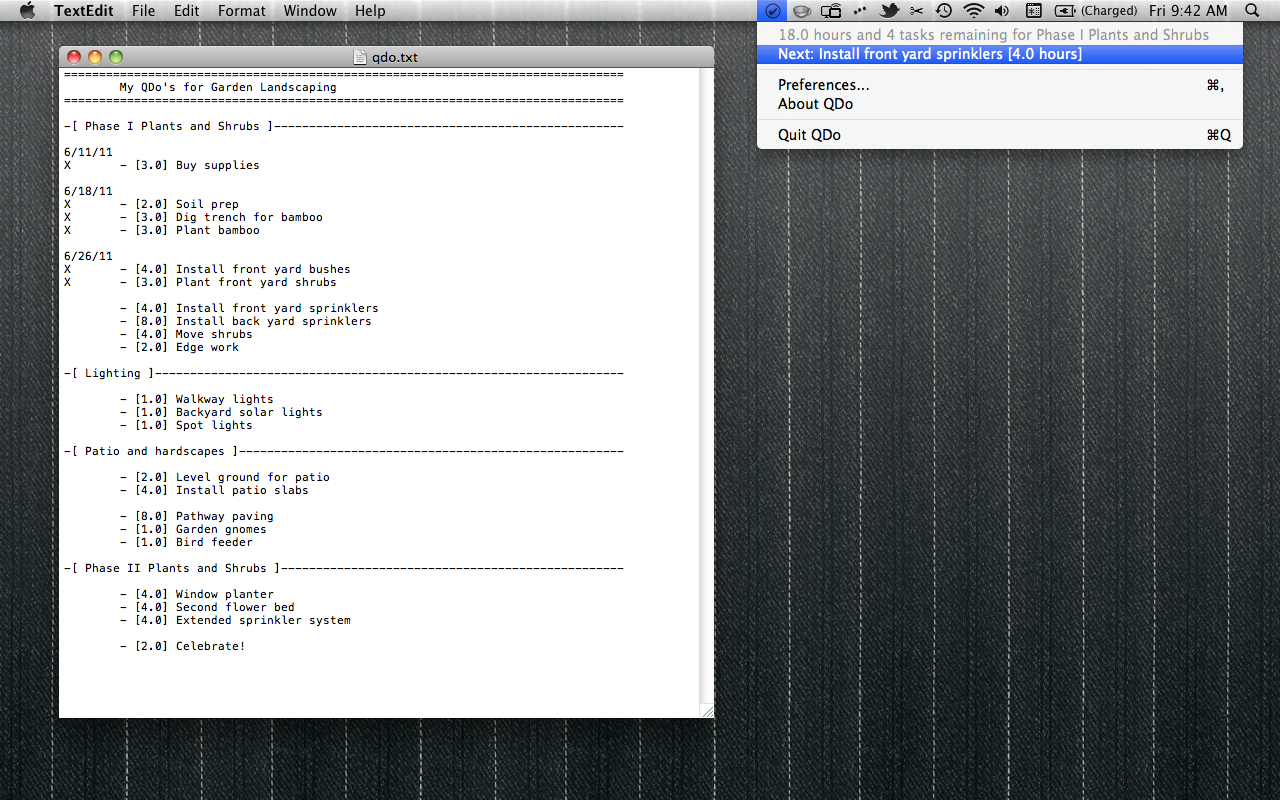Open the Format menu
The height and width of the screenshot is (800, 1280).
(242, 11)
